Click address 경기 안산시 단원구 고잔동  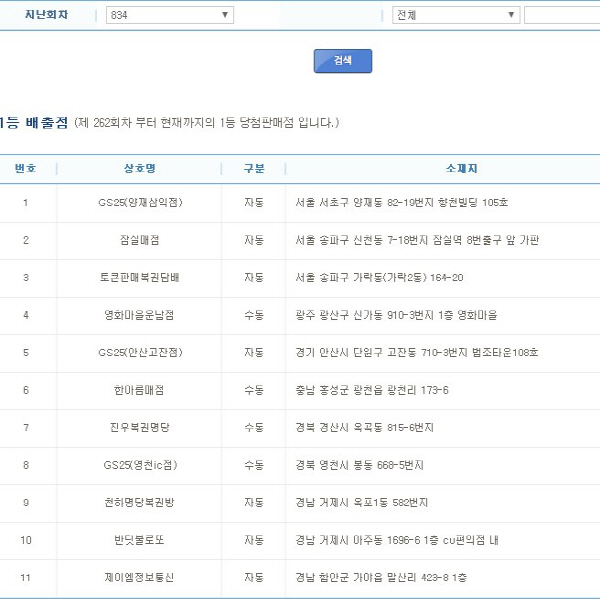pyautogui.click(x=355, y=352)
